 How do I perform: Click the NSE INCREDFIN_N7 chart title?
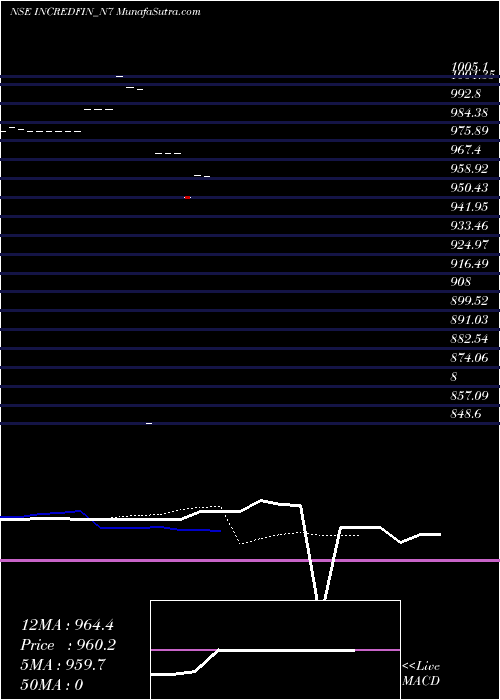pos(105,12)
